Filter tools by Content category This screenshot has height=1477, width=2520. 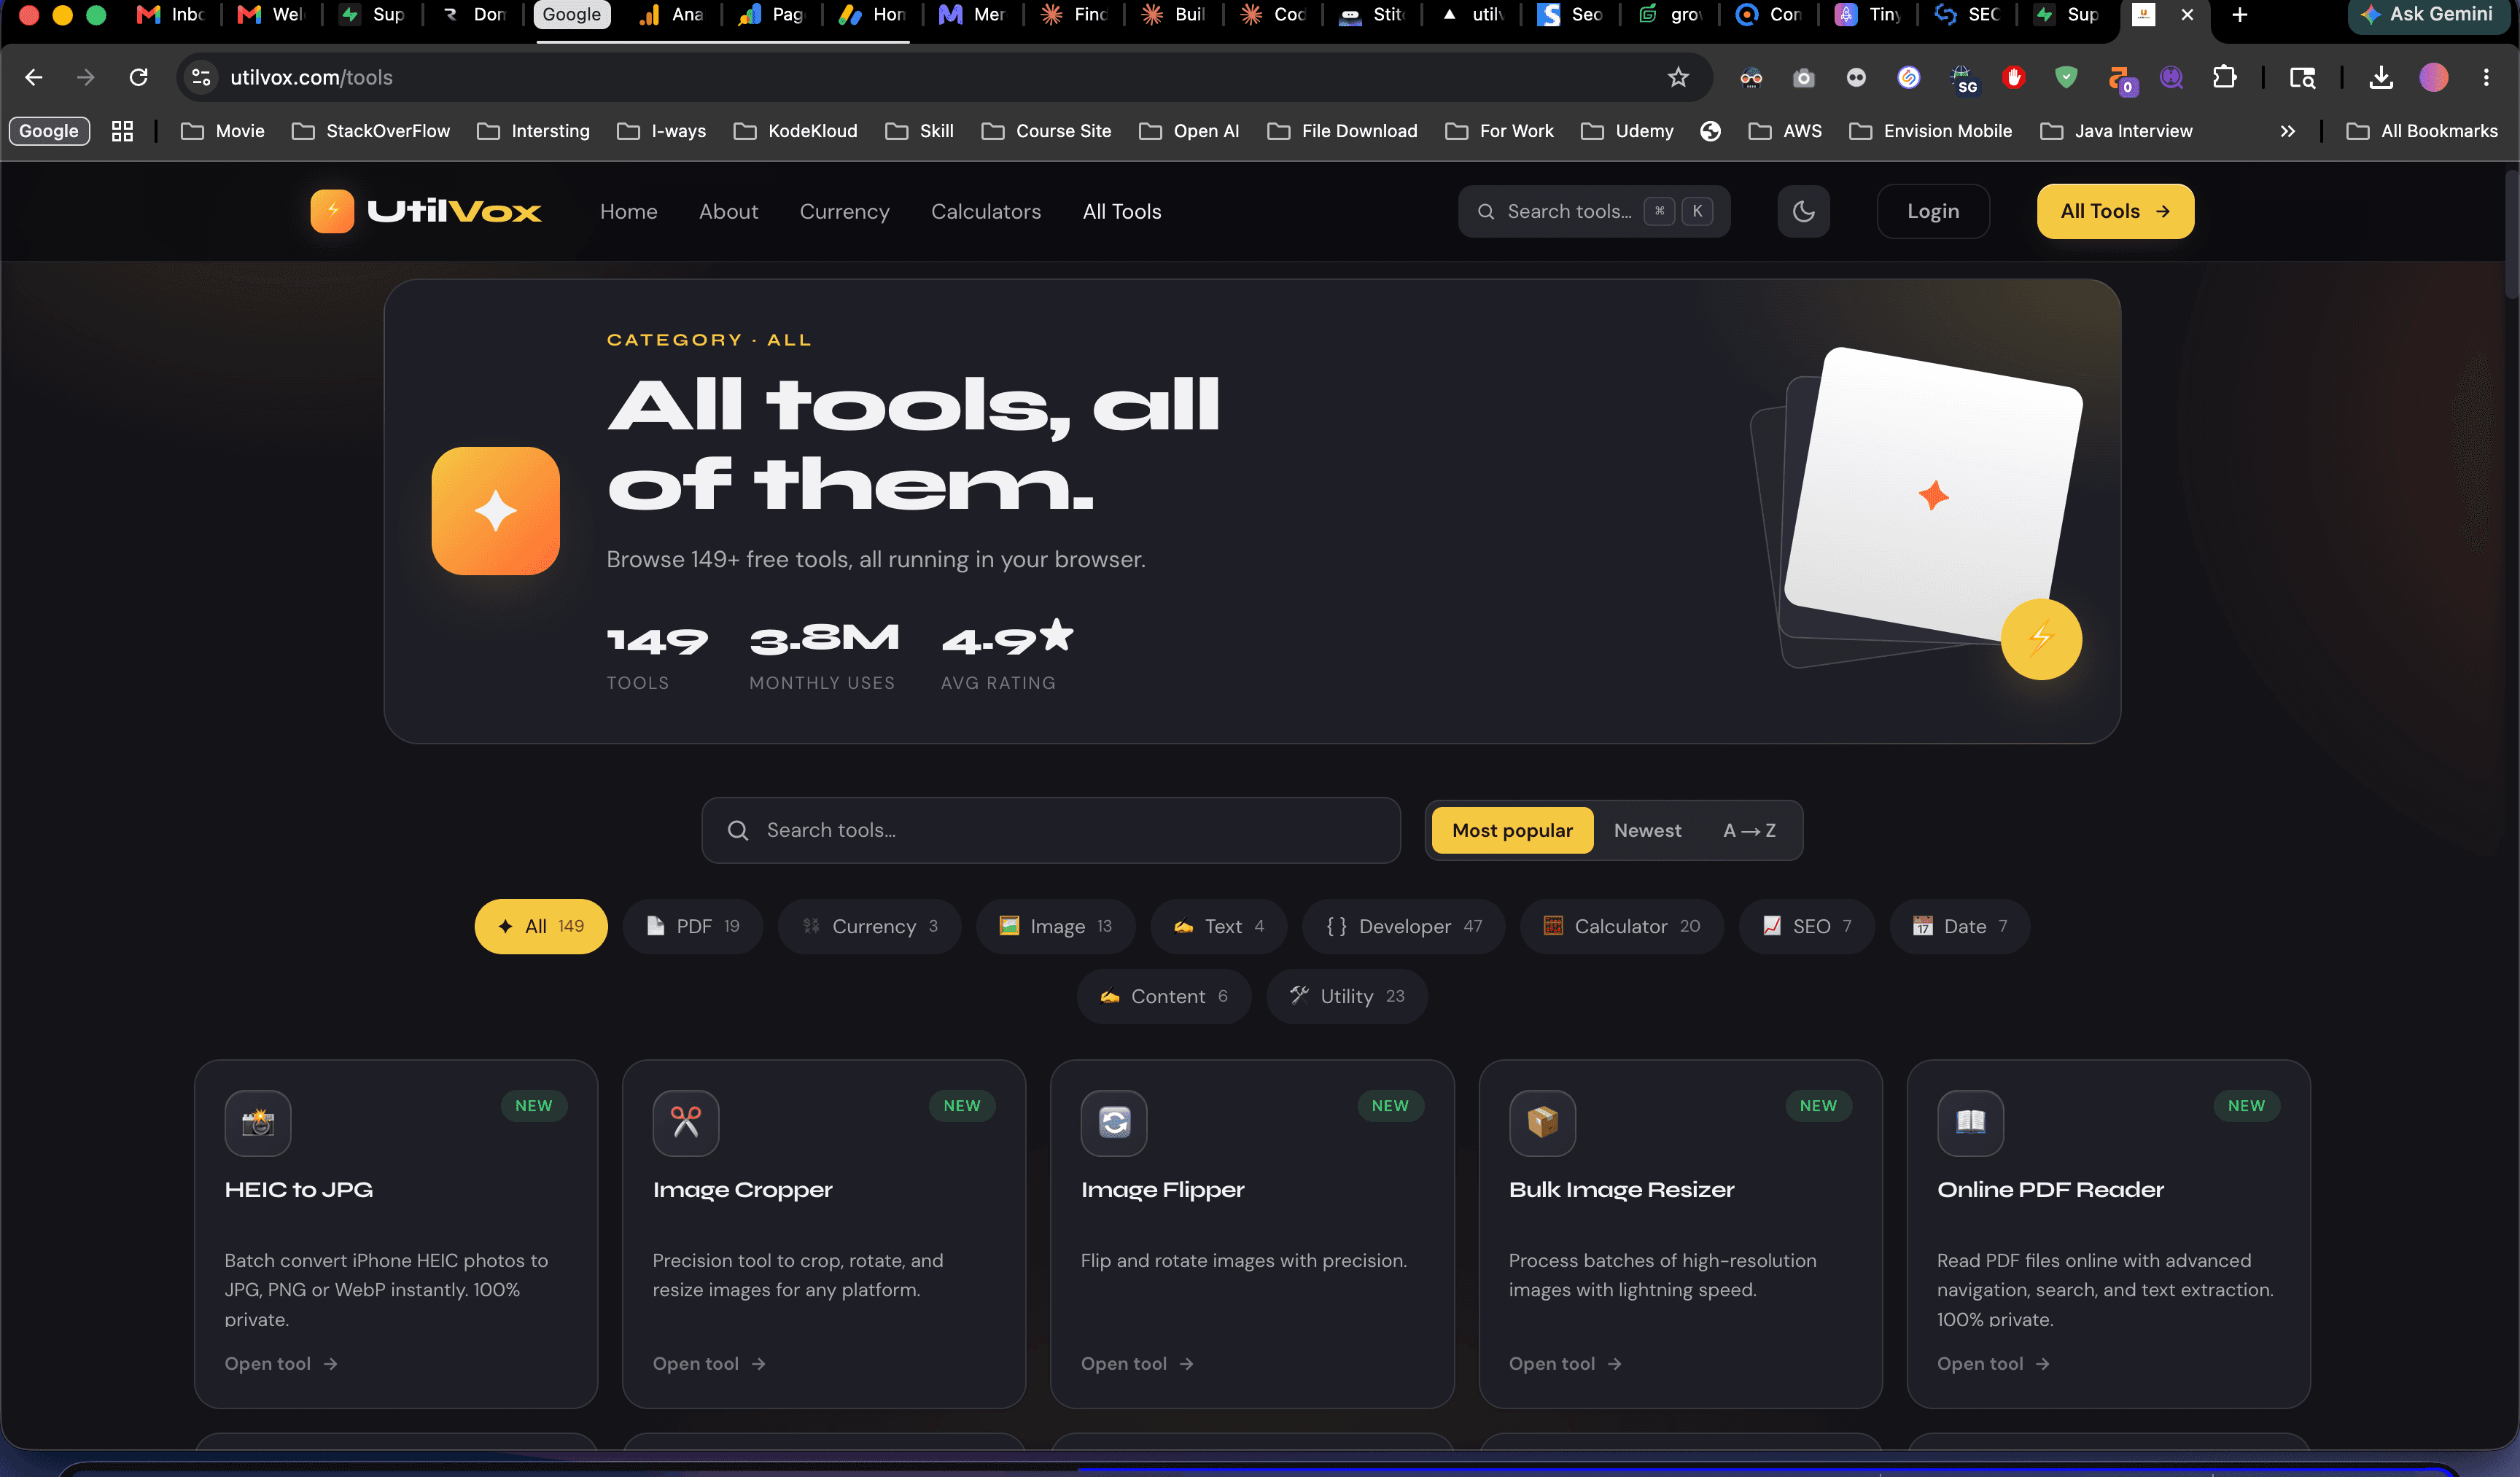point(1163,996)
